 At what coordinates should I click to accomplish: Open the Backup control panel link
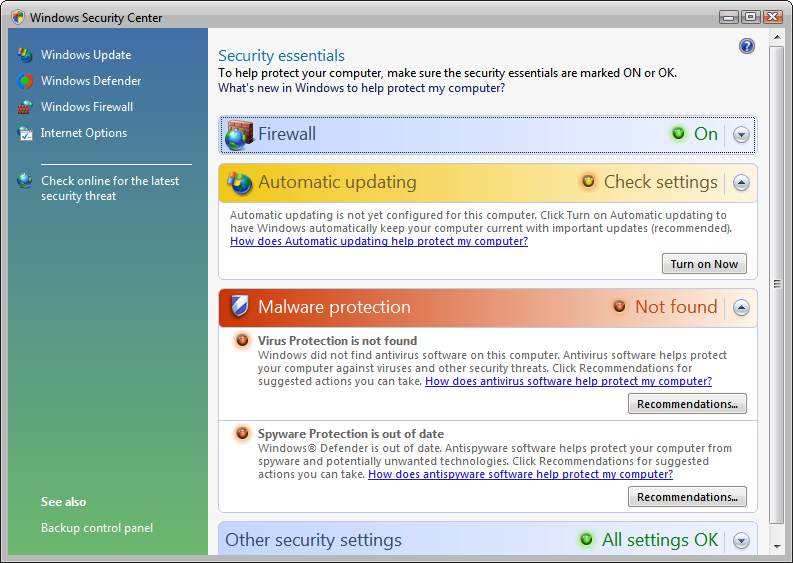tap(97, 528)
